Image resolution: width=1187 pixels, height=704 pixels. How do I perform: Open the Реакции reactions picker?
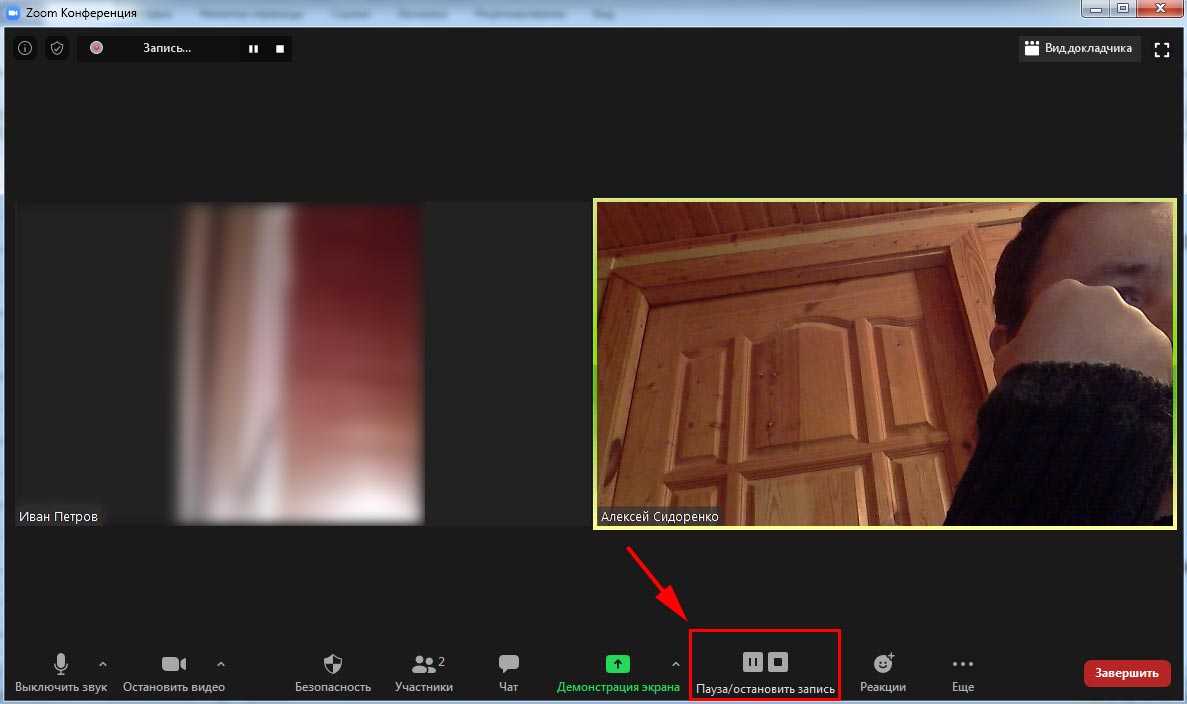click(x=883, y=672)
